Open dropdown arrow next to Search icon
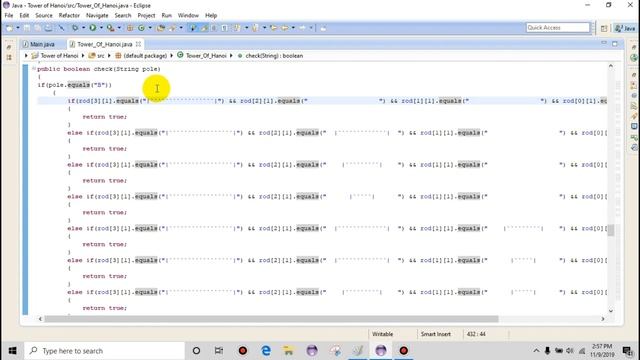Viewport: 640px width, 360px height. pyautogui.click(x=181, y=28)
